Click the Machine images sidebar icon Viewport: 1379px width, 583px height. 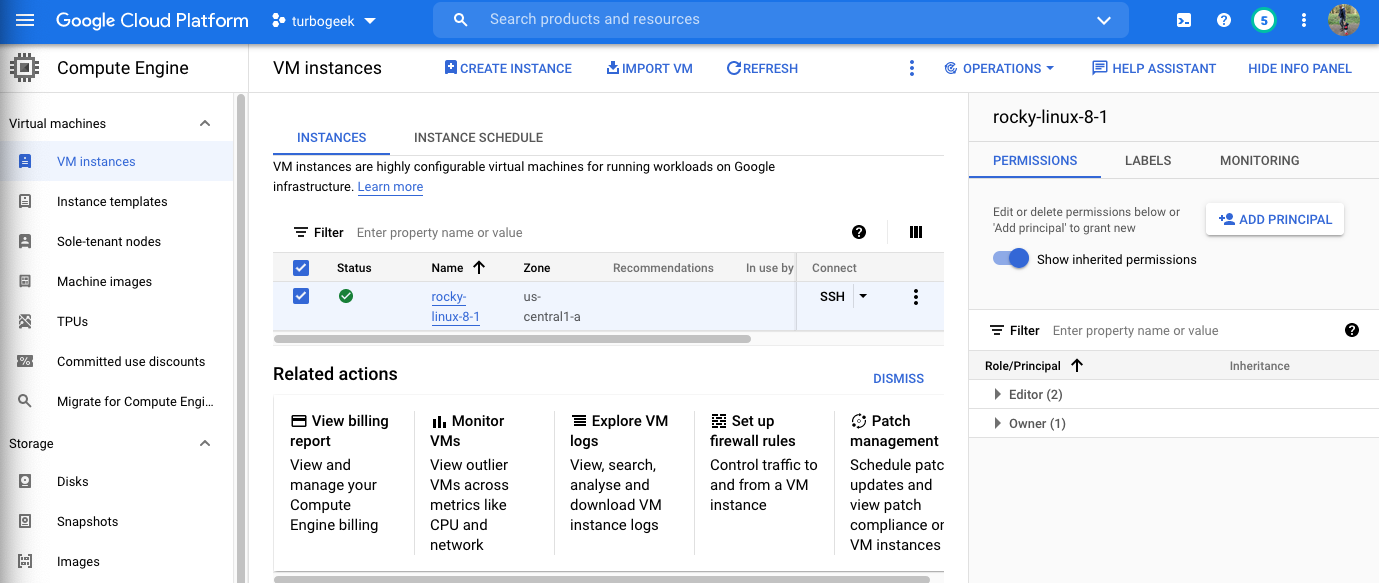pos(25,281)
